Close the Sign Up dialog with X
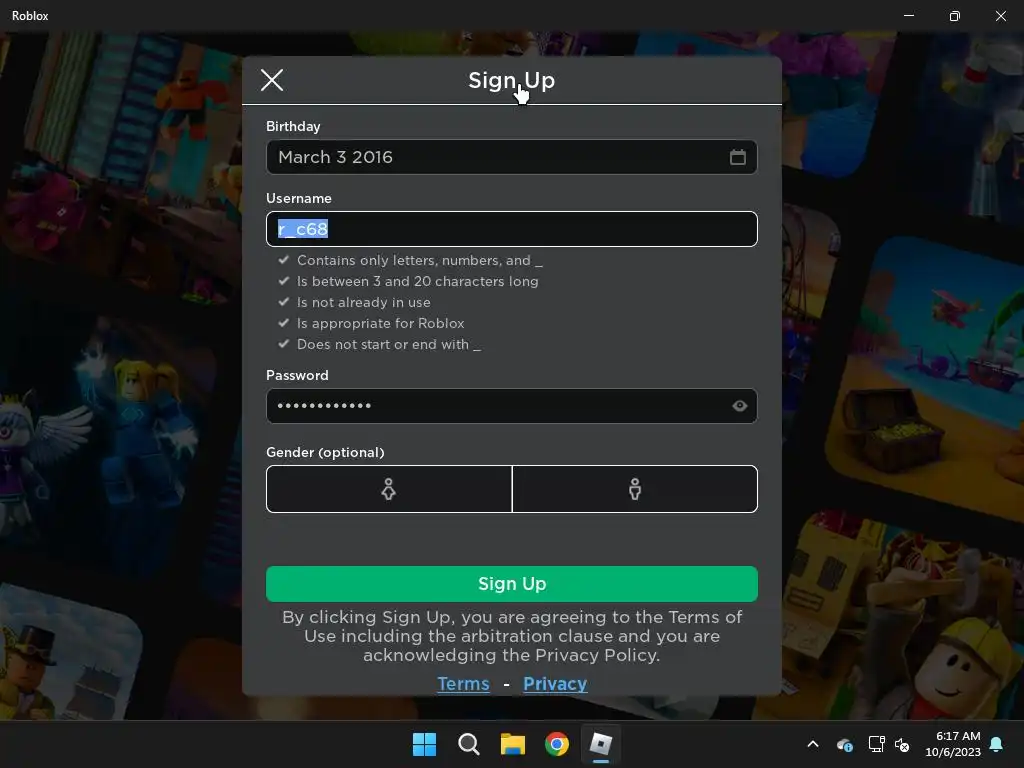This screenshot has width=1024, height=768. pyautogui.click(x=272, y=80)
